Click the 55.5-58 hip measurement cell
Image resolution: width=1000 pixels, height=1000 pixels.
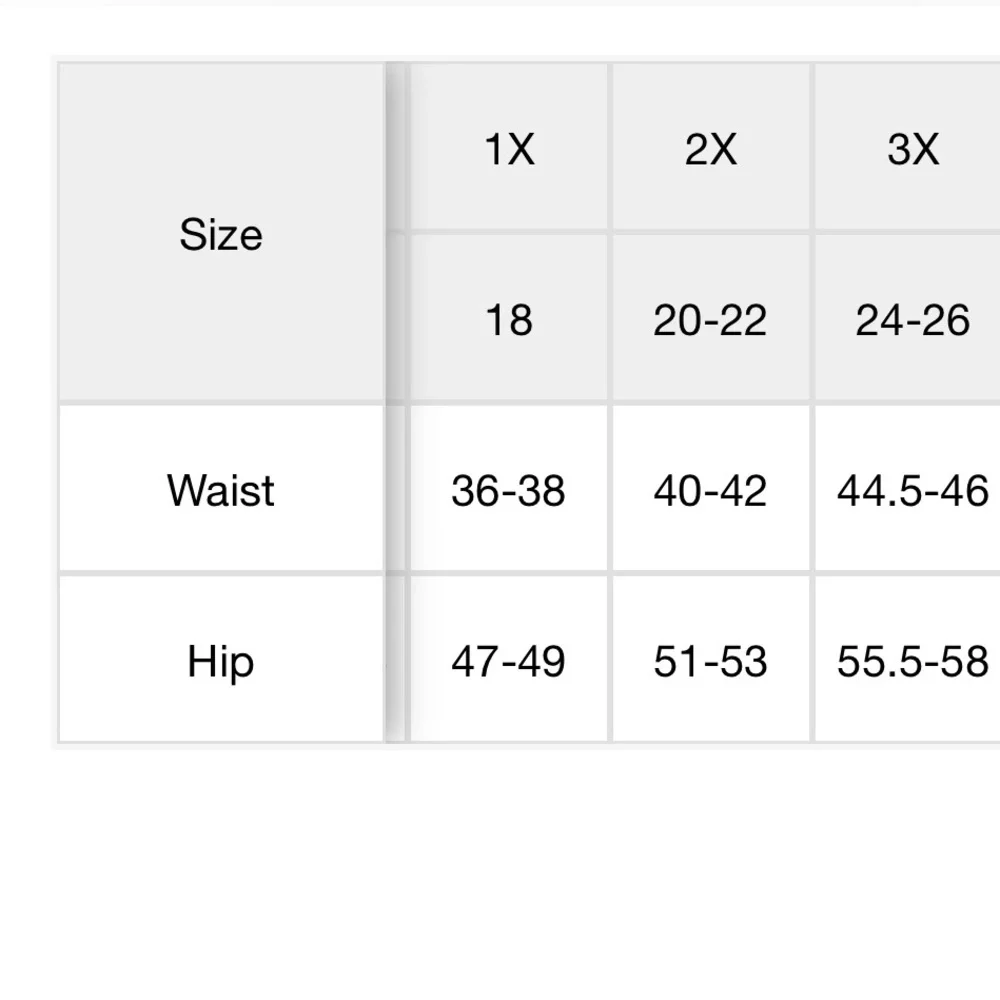point(912,661)
